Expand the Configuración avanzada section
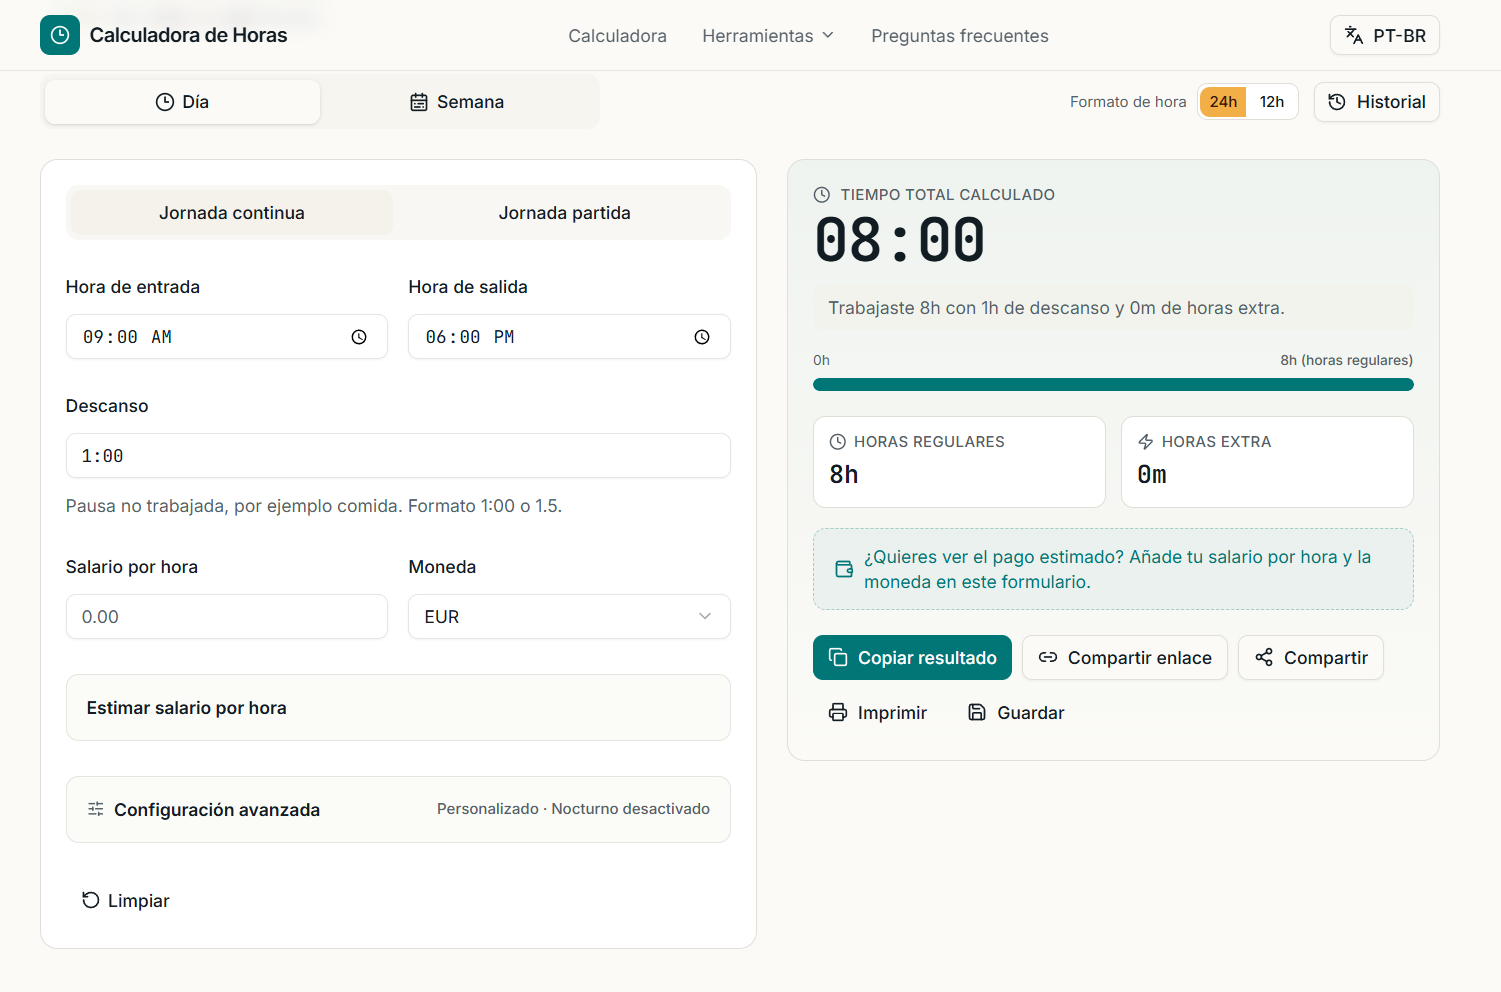1501x992 pixels. (x=398, y=809)
